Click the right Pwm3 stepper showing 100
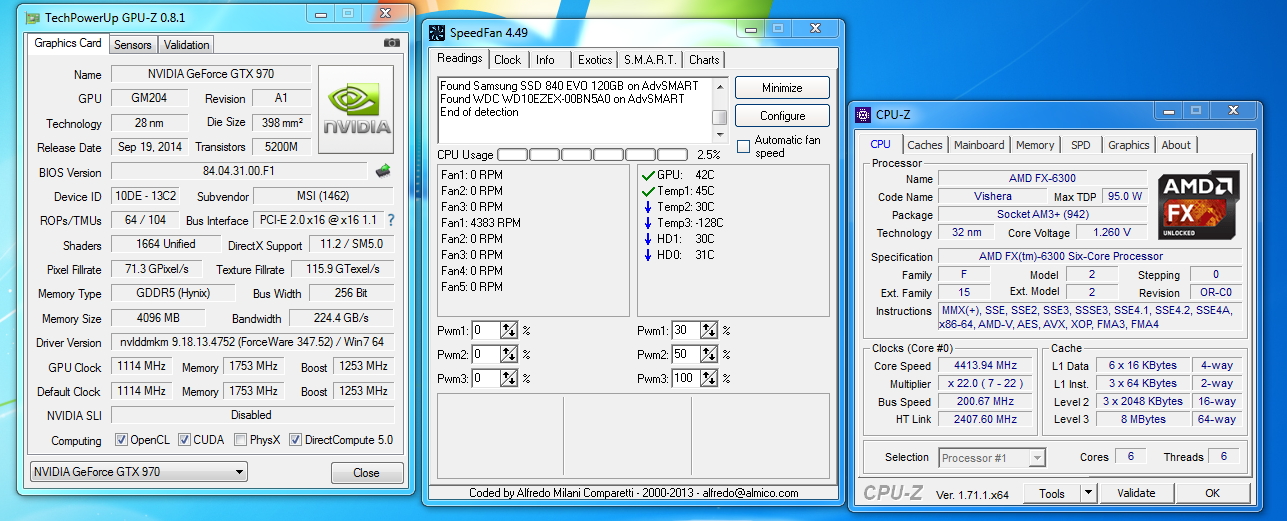This screenshot has width=1287, height=521. pos(709,379)
